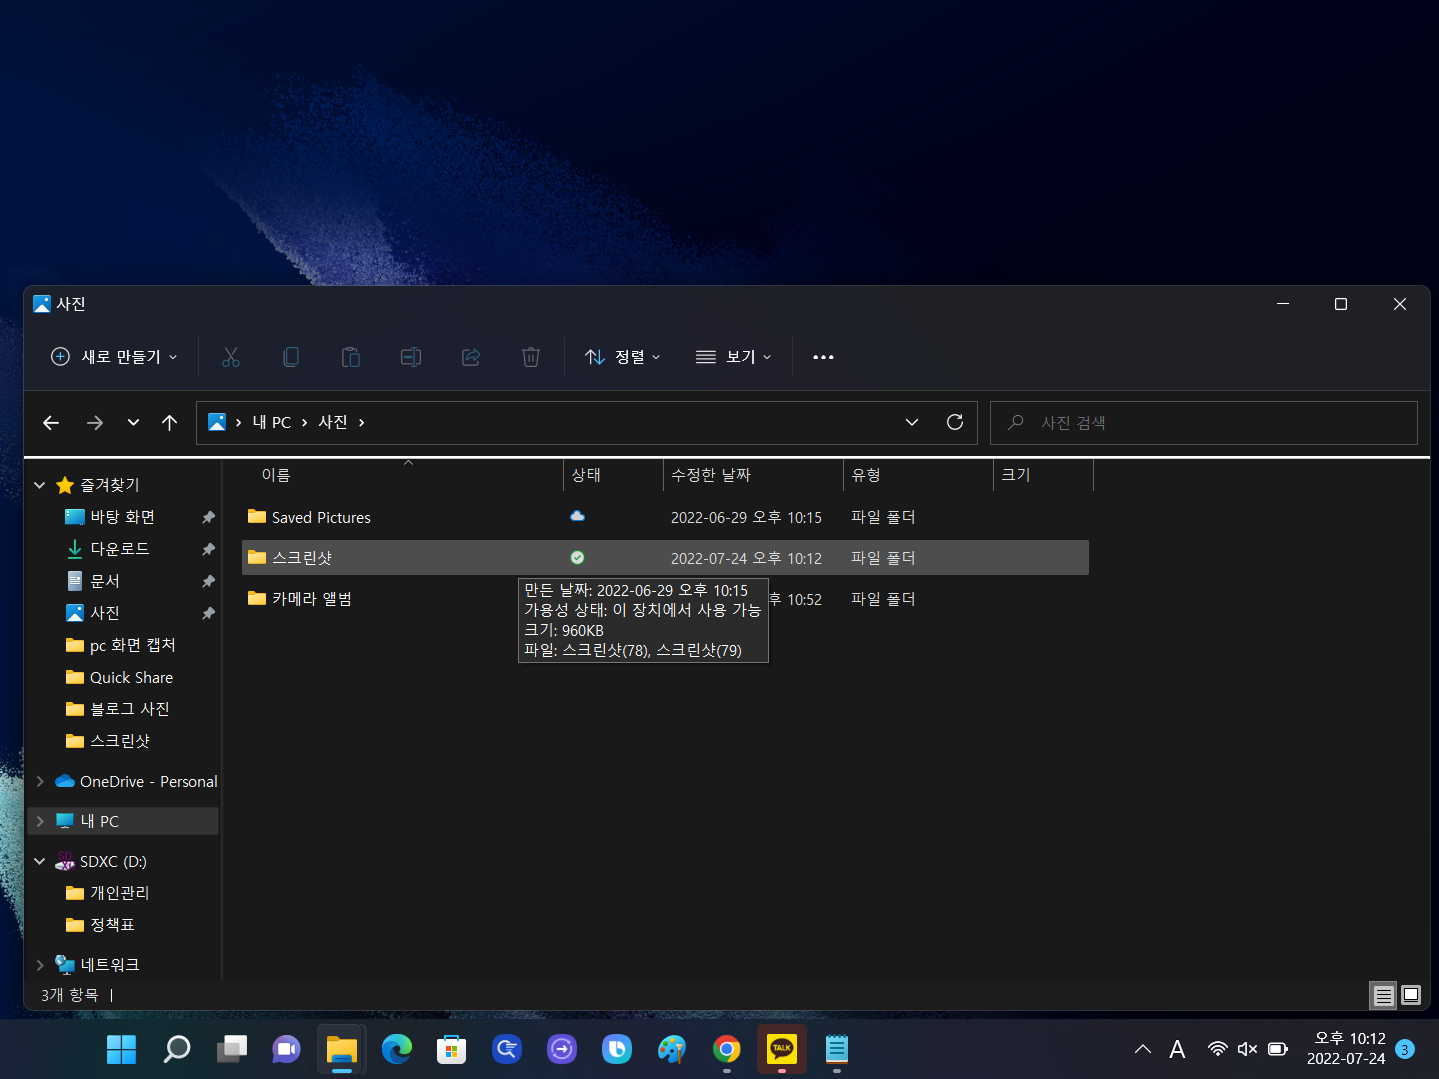Switch to details view at bottom right
The image size is (1439, 1079).
point(1383,995)
